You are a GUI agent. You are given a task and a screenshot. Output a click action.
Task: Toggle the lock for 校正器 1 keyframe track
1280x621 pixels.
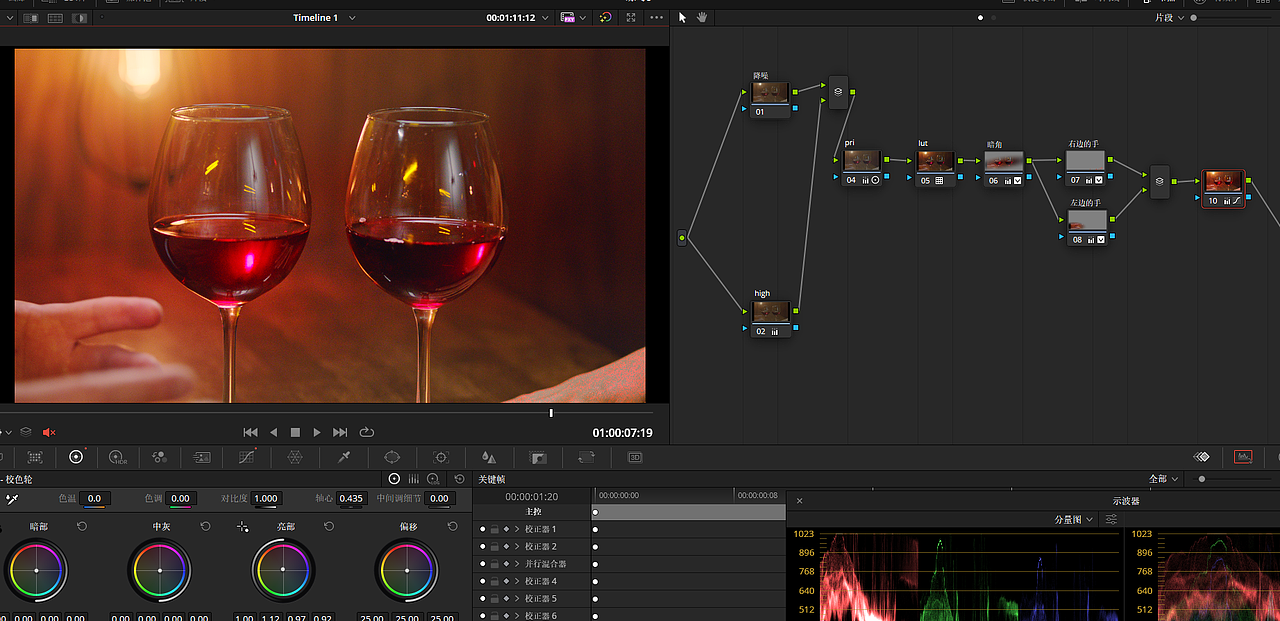tap(494, 529)
